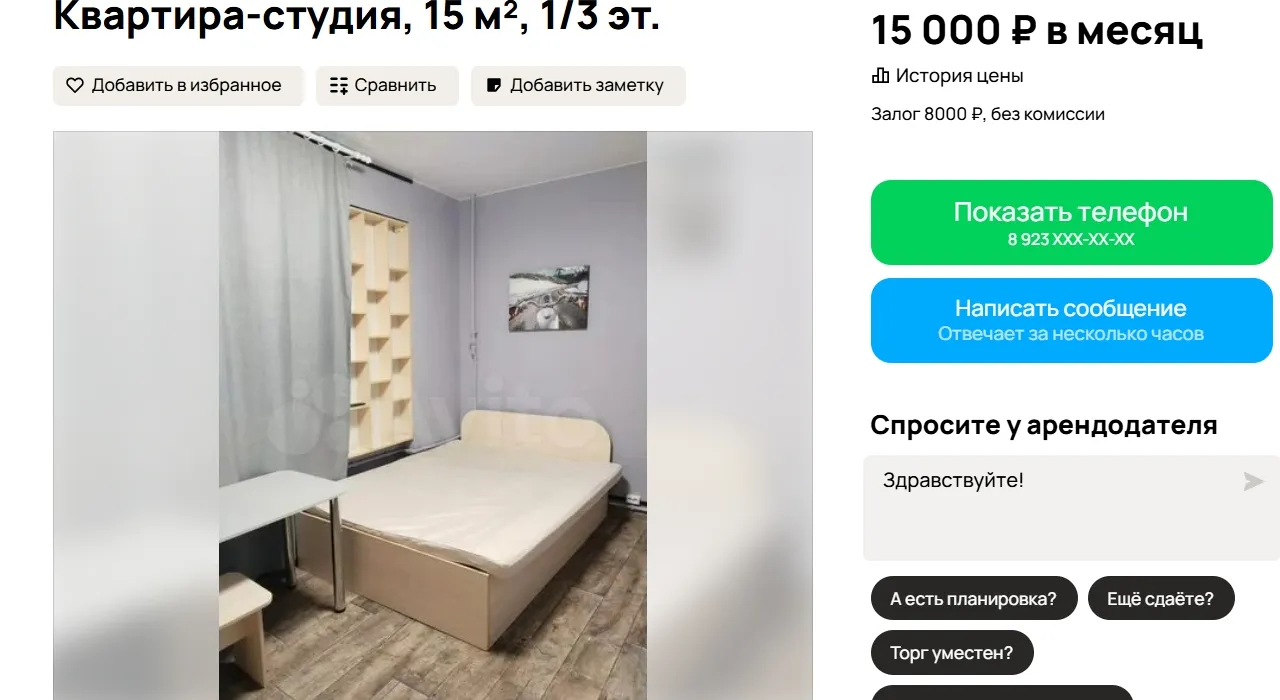Click the Залог 8000 ₽ deposit line
The height and width of the screenshot is (700, 1280).
(988, 114)
